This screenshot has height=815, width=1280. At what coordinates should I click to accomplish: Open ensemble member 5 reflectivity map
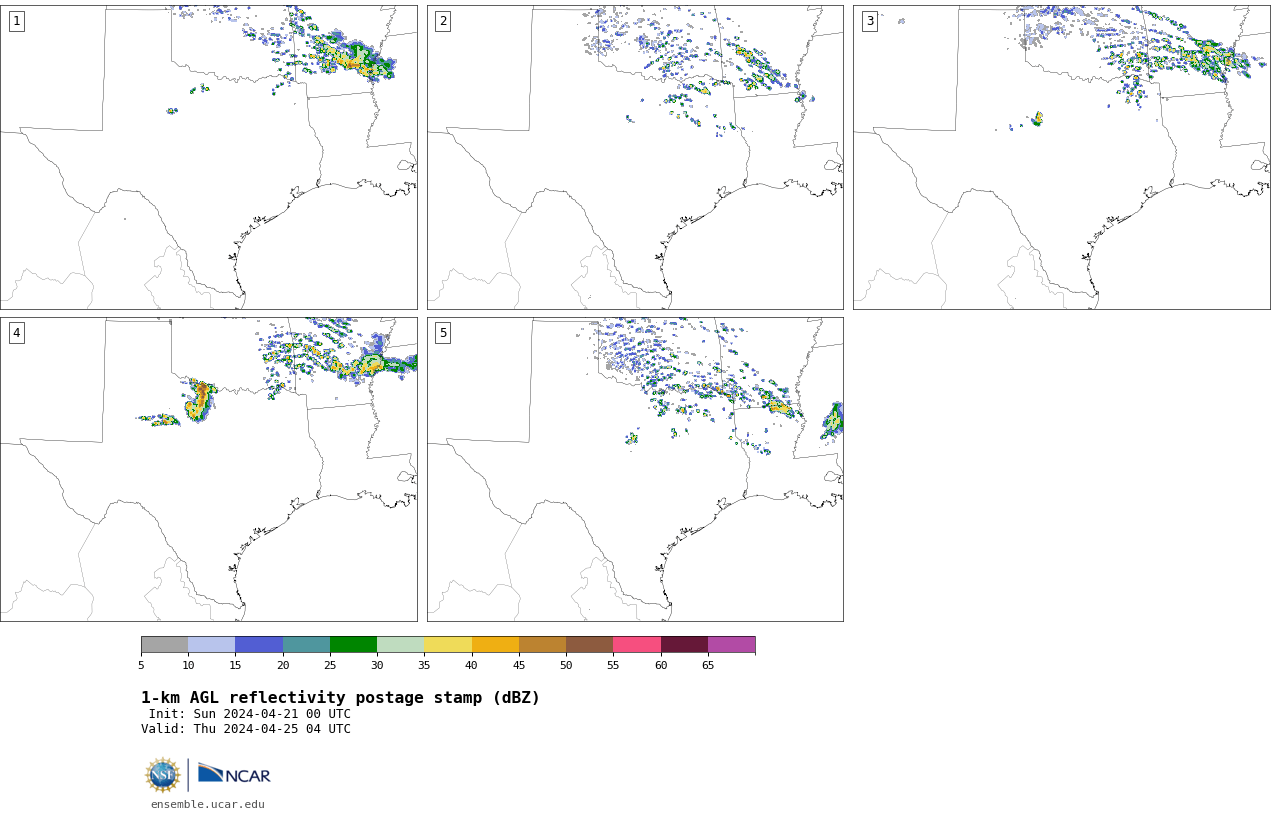click(635, 469)
